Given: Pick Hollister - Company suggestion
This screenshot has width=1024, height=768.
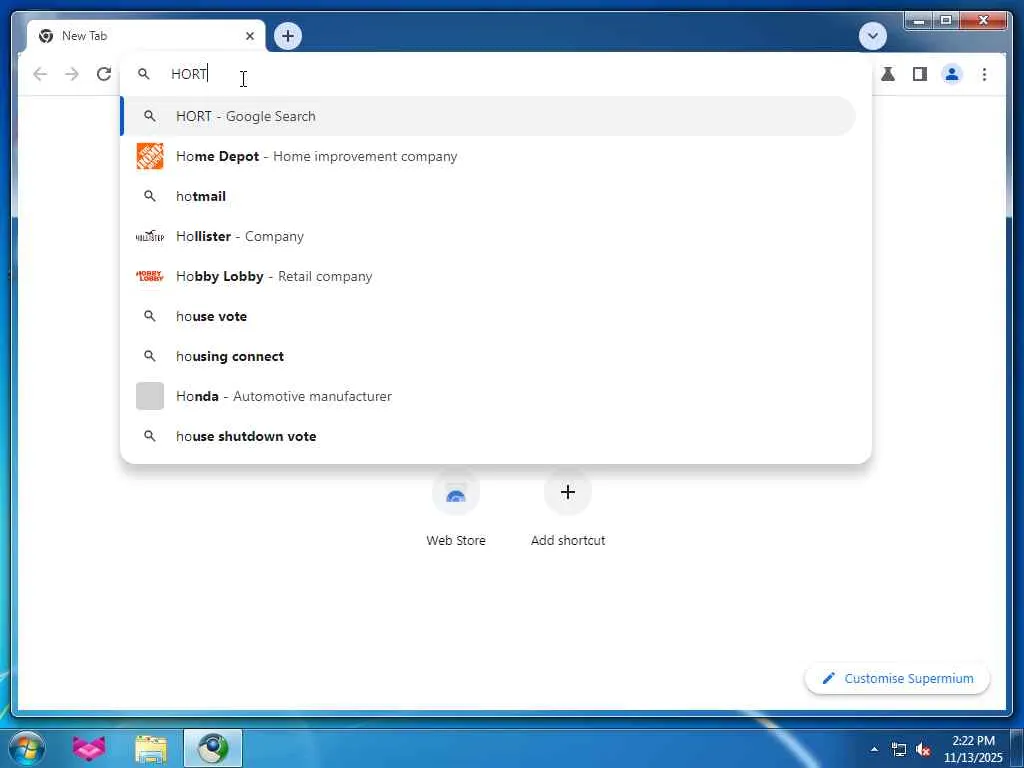Looking at the screenshot, I should tap(488, 236).
